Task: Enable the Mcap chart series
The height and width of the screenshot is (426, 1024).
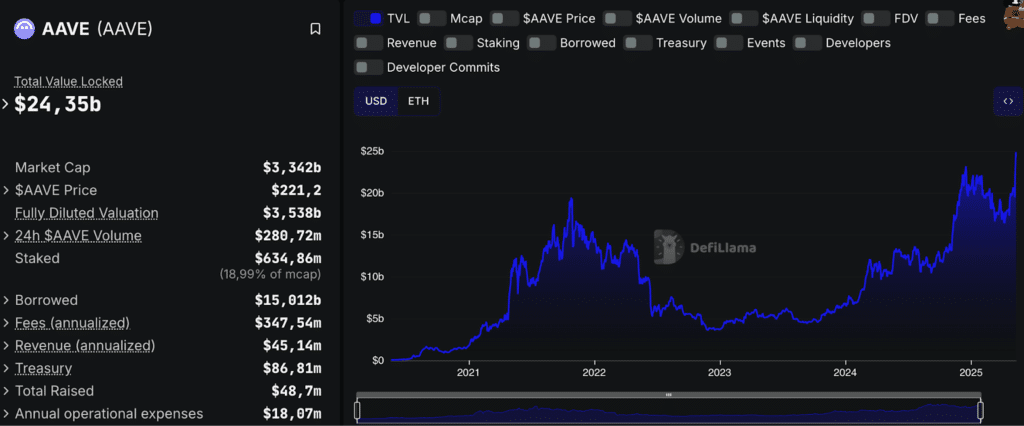Action: (431, 18)
